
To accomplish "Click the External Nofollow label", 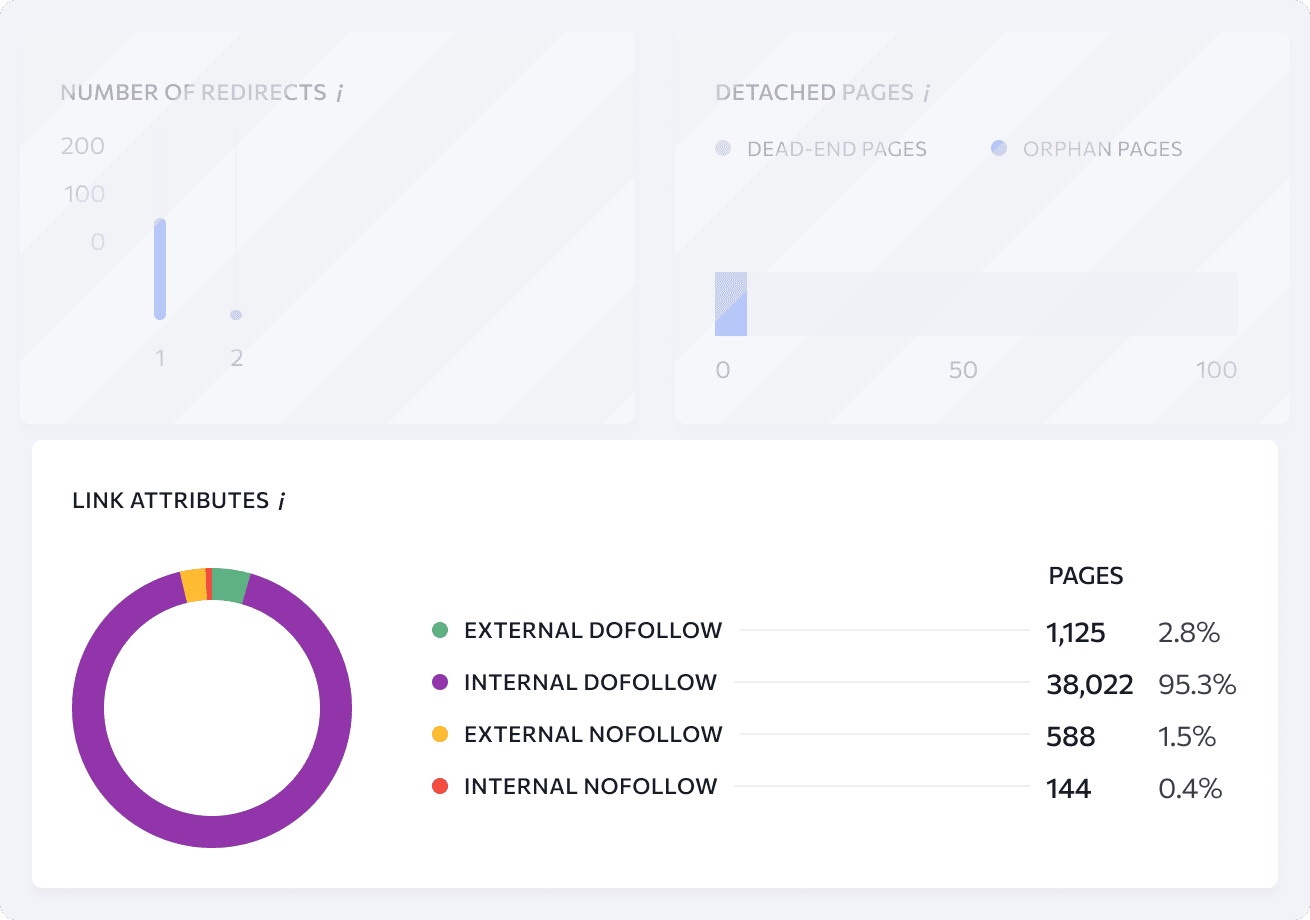I will click(x=593, y=735).
